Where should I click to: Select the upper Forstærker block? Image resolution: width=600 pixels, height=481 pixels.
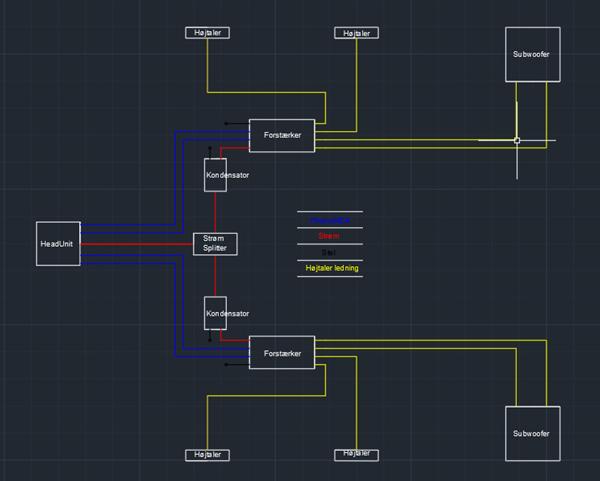(281, 135)
